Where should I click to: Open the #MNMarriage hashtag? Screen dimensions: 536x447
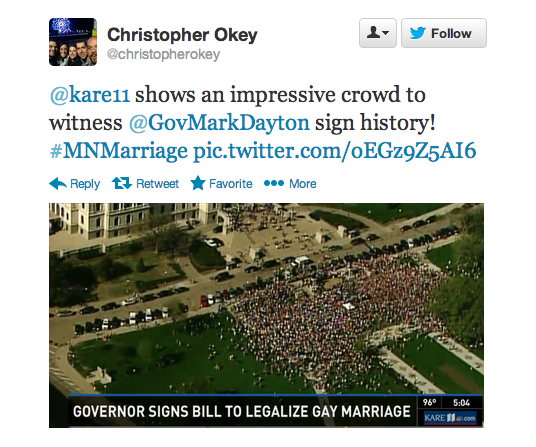tap(119, 151)
